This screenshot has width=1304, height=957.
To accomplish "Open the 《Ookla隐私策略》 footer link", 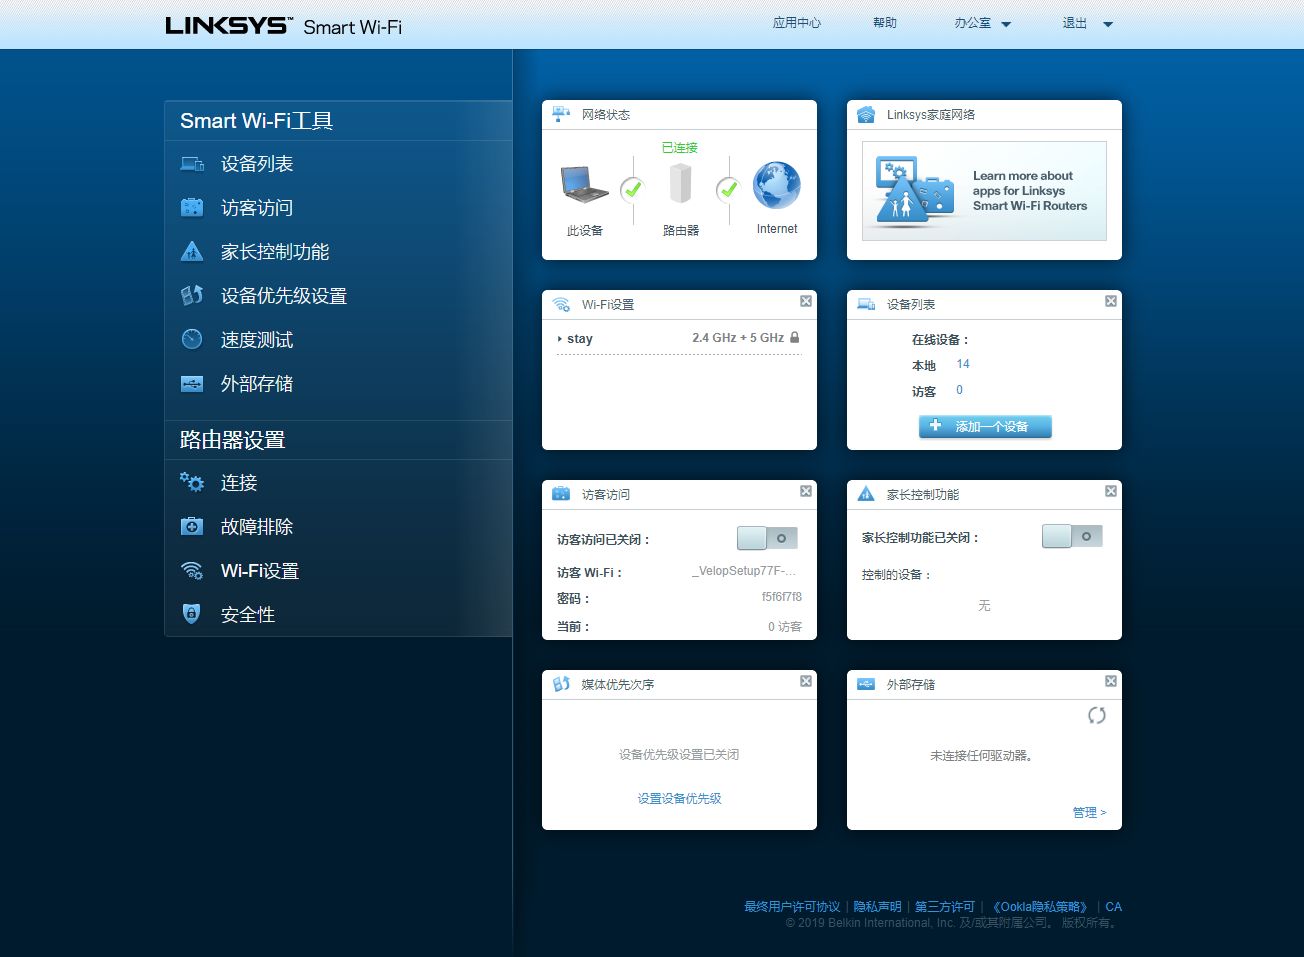I will coord(1039,907).
